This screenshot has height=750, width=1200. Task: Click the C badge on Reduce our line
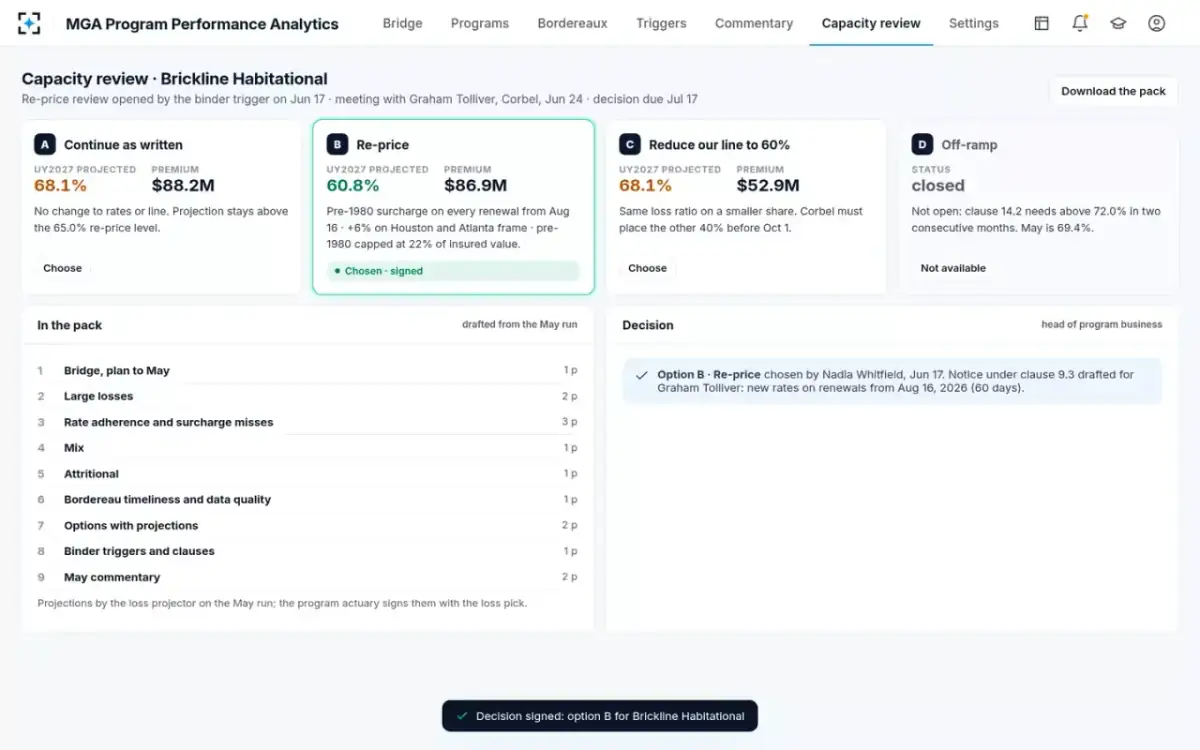pos(629,144)
